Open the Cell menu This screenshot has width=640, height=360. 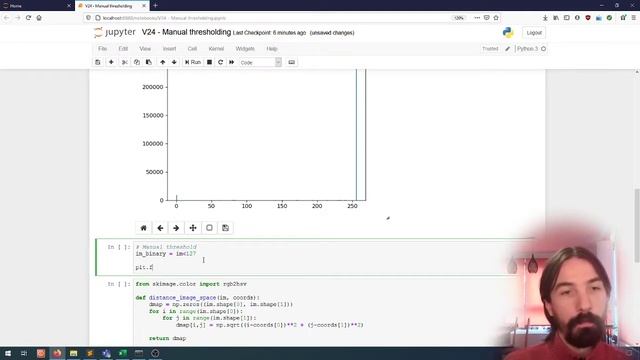pyautogui.click(x=192, y=49)
